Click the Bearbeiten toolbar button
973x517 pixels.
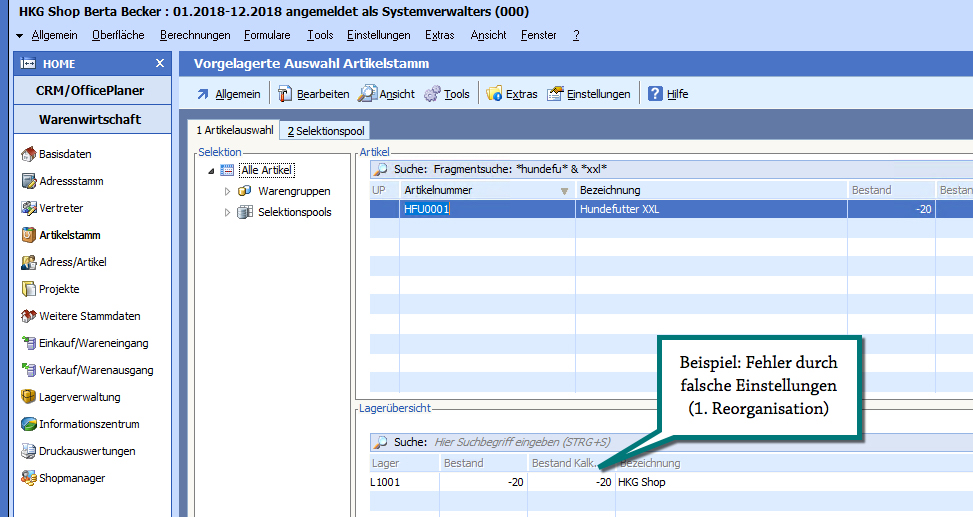coord(313,94)
